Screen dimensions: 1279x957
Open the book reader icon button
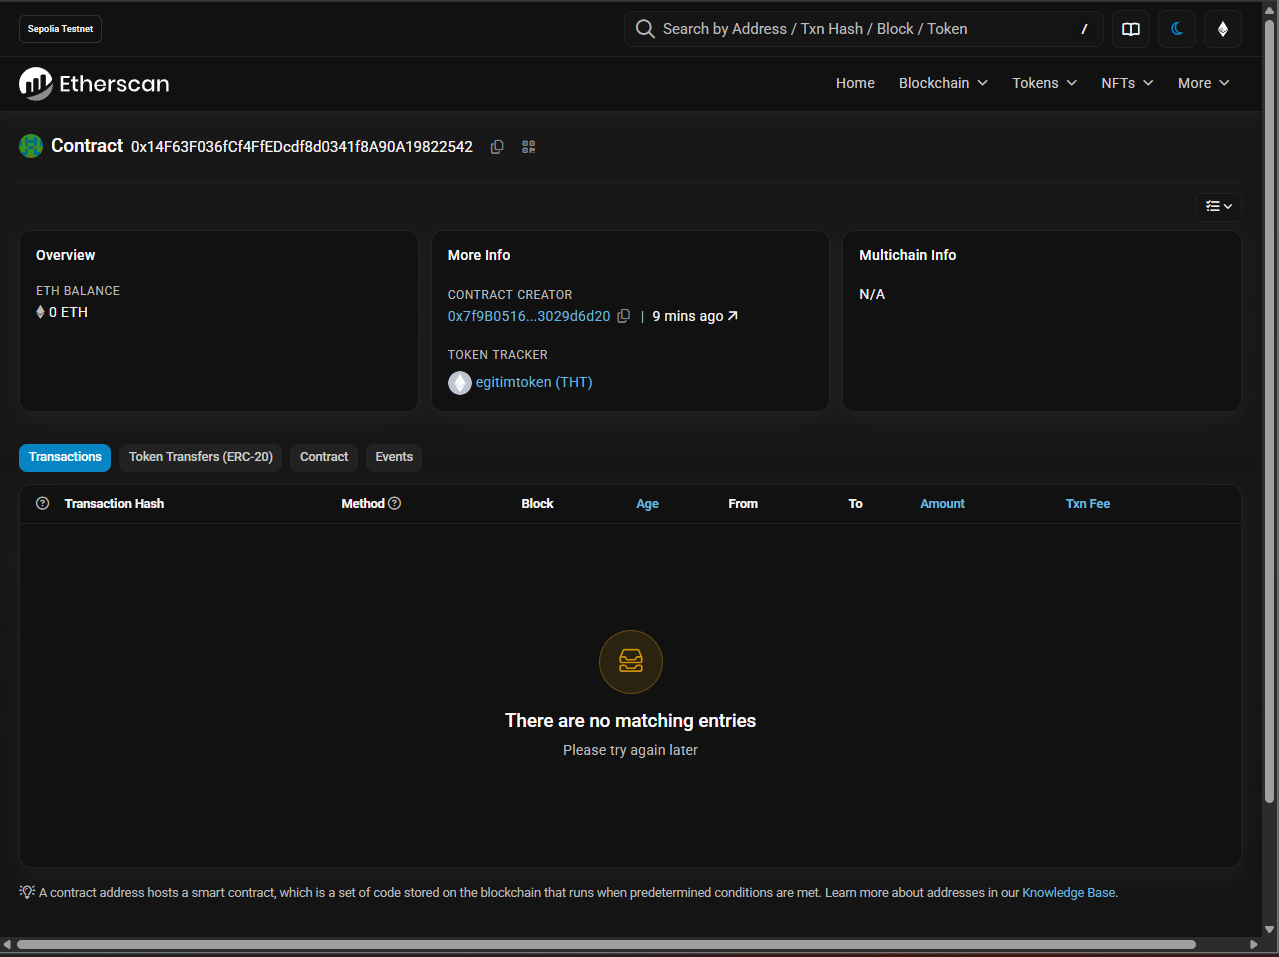pos(1131,29)
